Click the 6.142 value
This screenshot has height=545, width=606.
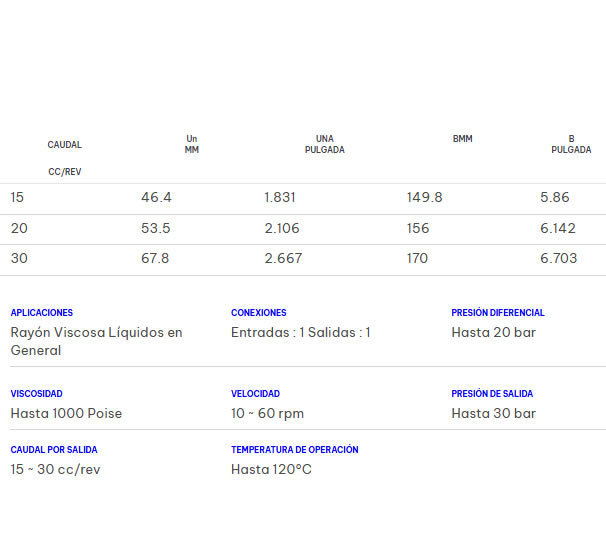tap(558, 229)
